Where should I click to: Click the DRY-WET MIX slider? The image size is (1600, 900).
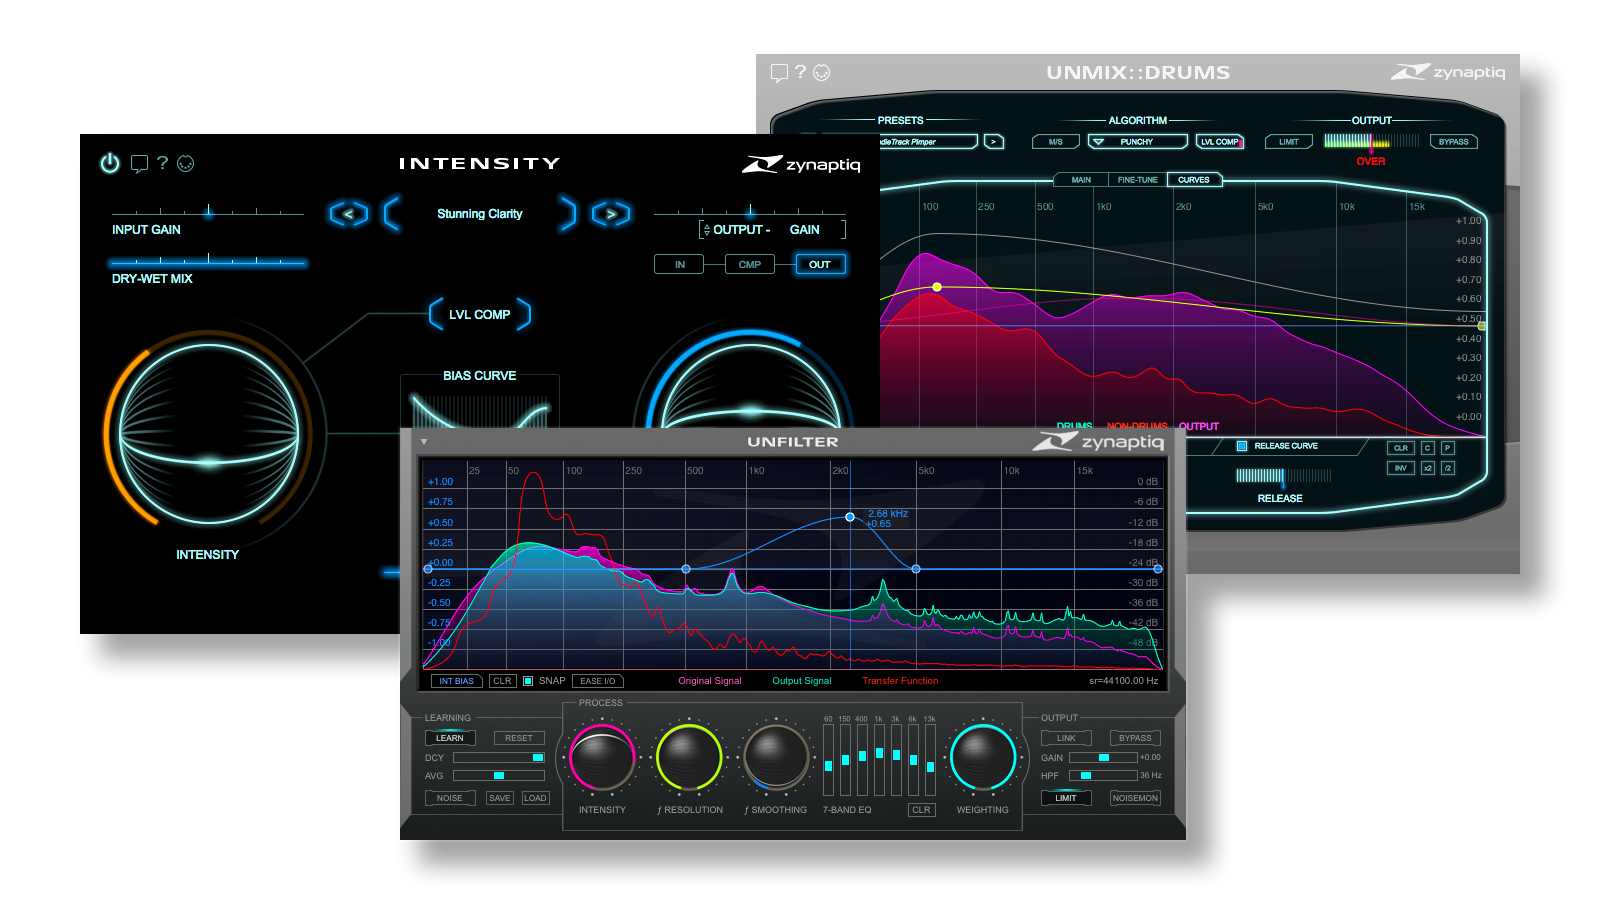(x=208, y=262)
